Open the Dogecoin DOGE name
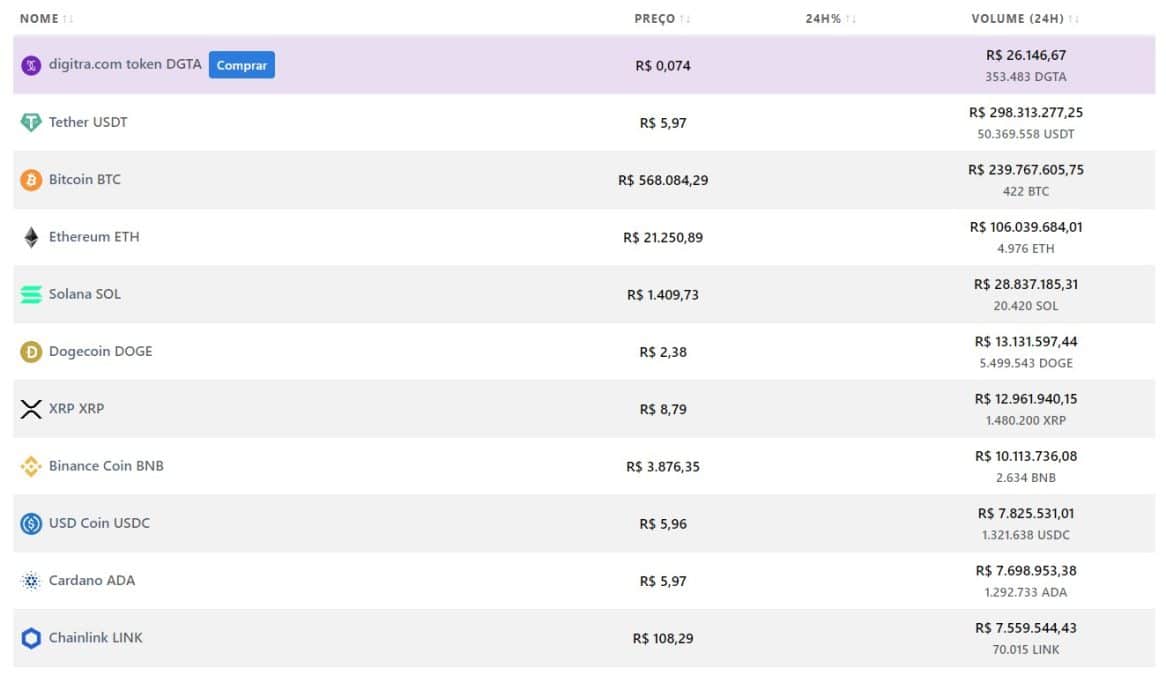The image size is (1166, 675). pyautogui.click(x=100, y=351)
